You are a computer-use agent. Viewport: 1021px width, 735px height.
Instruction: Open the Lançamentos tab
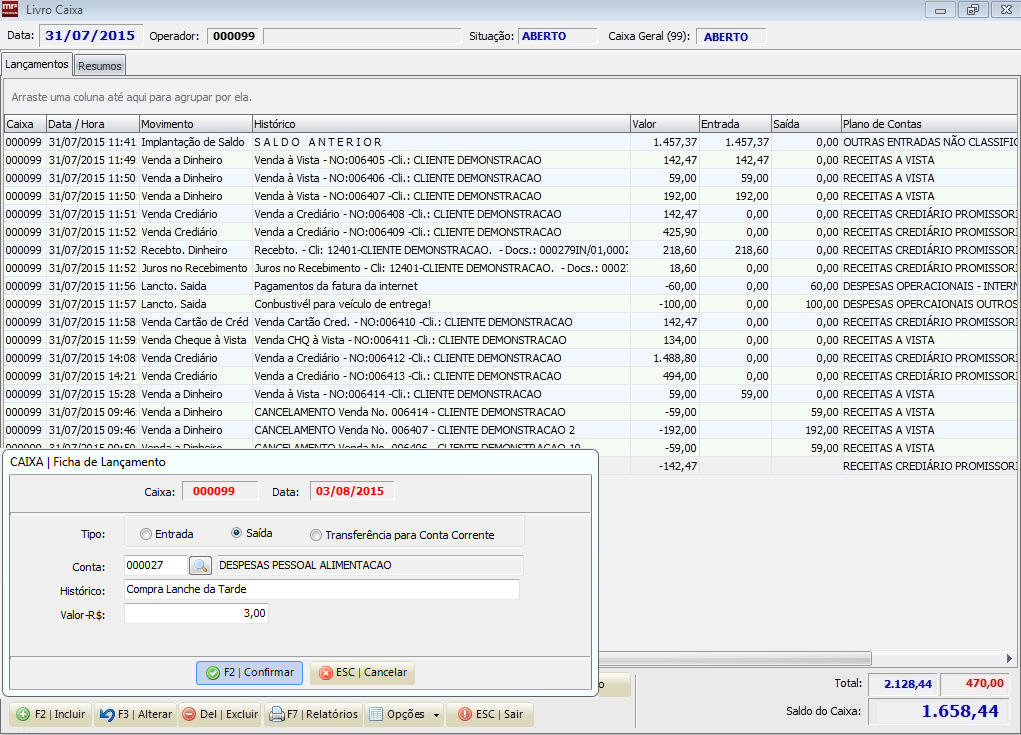[36, 64]
